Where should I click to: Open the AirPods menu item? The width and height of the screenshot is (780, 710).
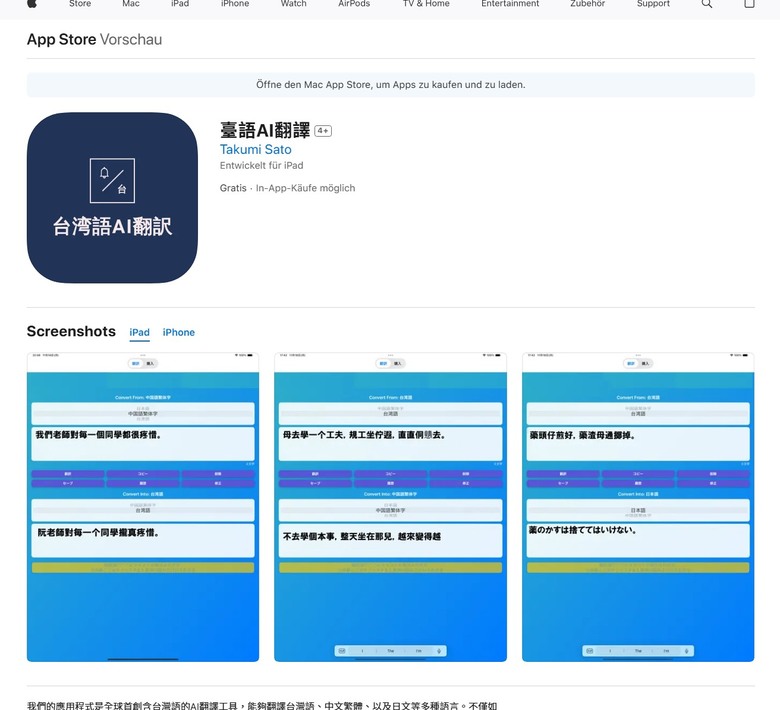(354, 3)
